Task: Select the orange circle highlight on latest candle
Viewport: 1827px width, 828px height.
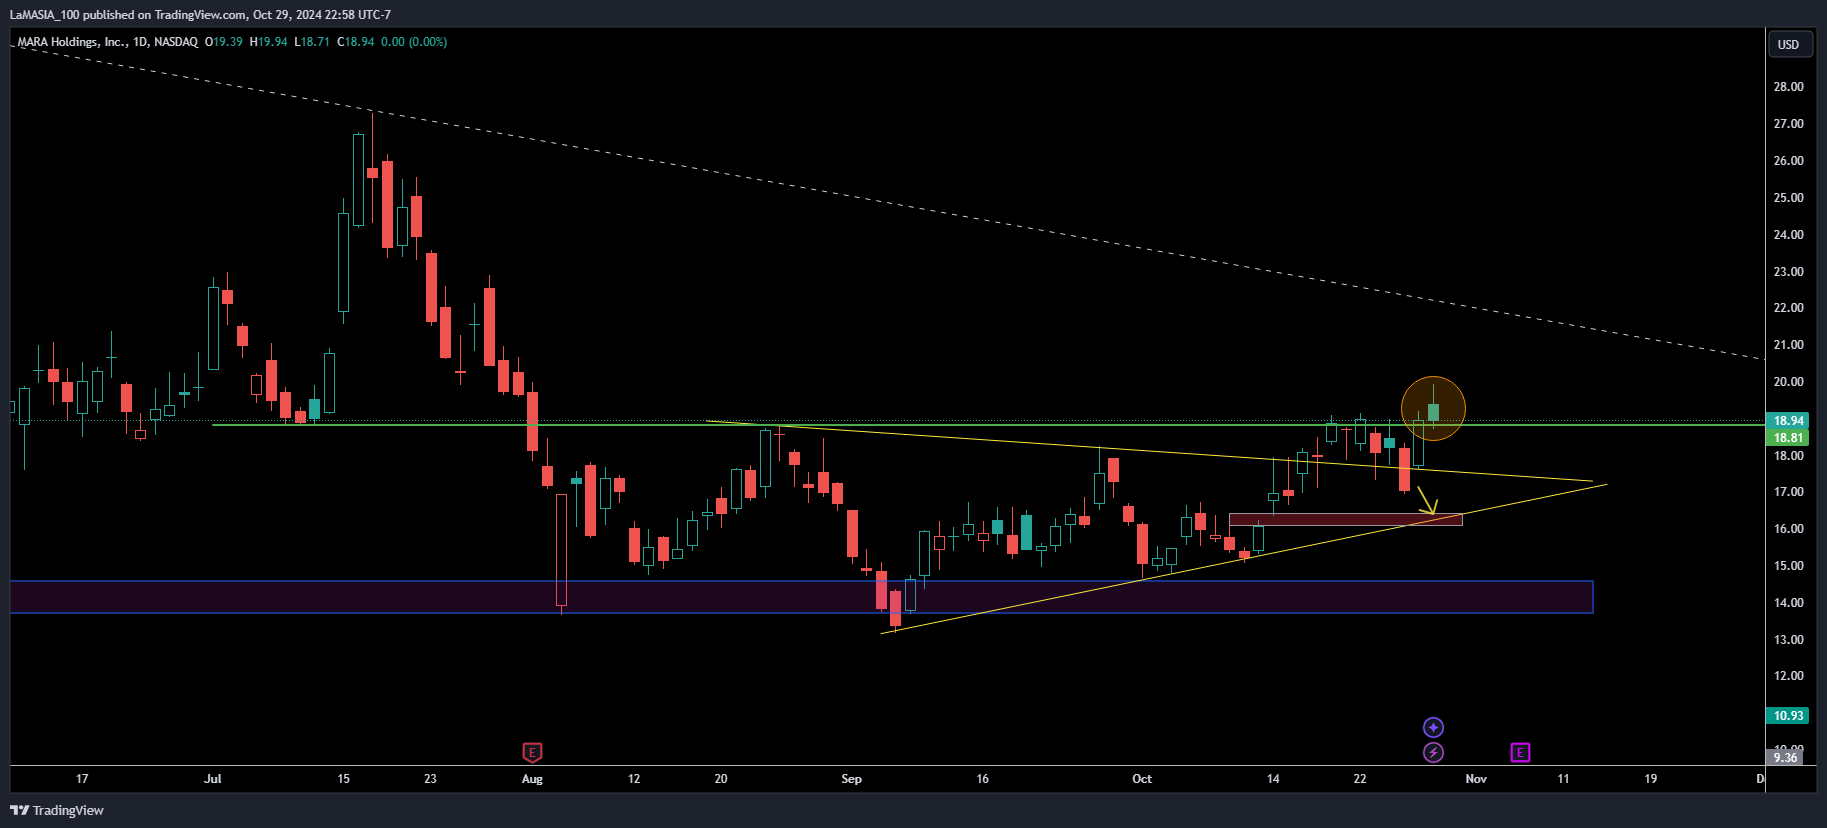Action: click(1433, 409)
